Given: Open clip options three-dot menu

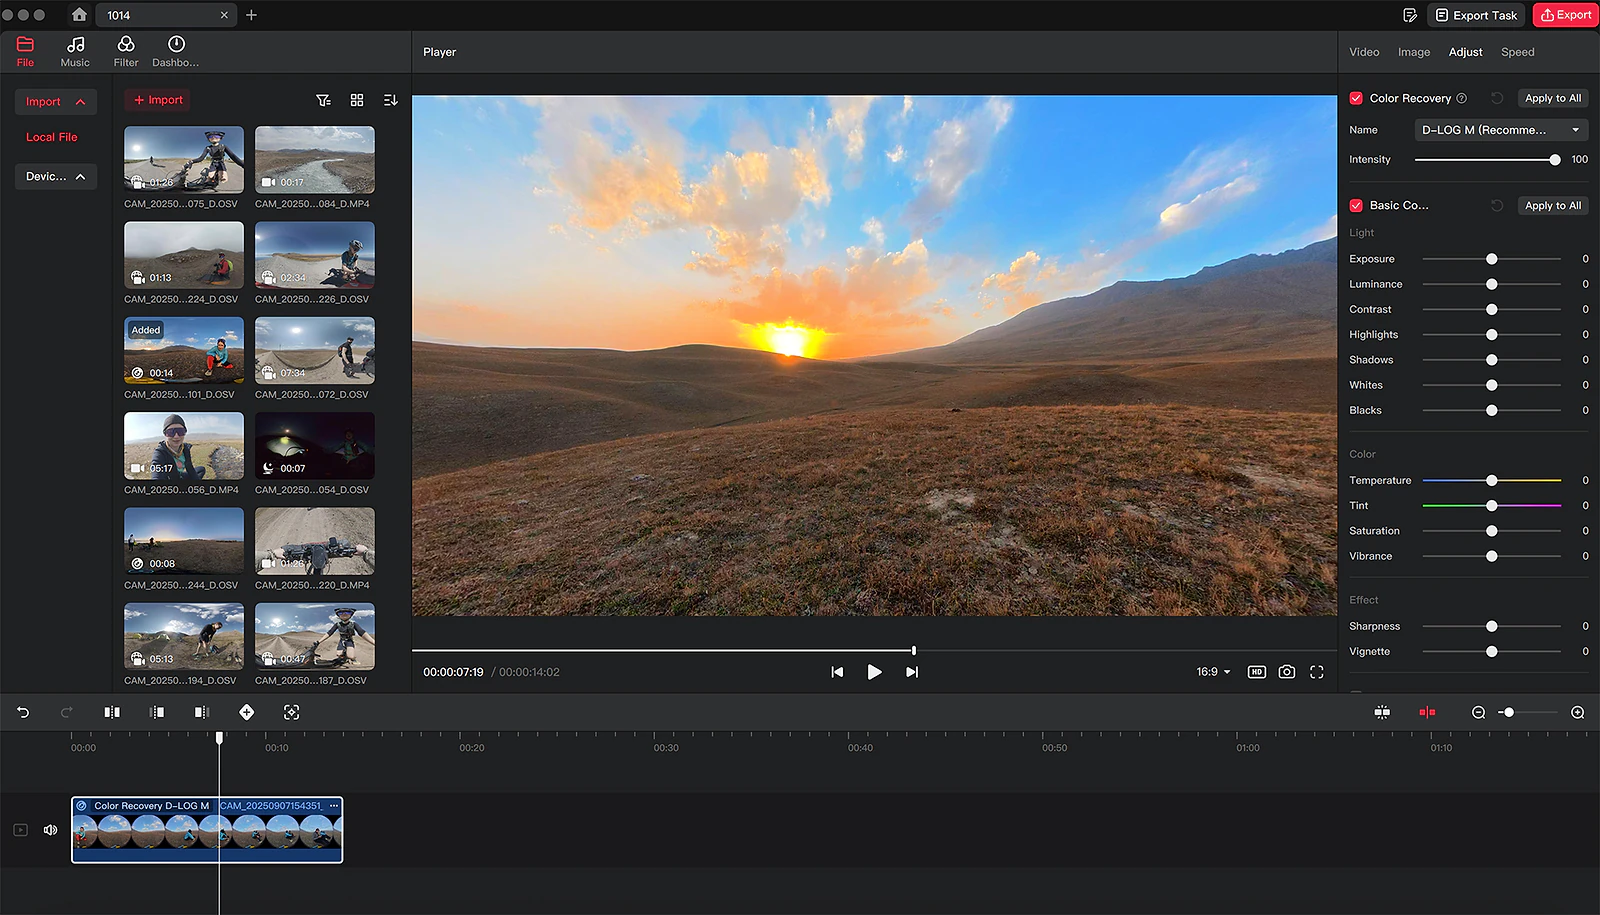Looking at the screenshot, I should [x=334, y=806].
